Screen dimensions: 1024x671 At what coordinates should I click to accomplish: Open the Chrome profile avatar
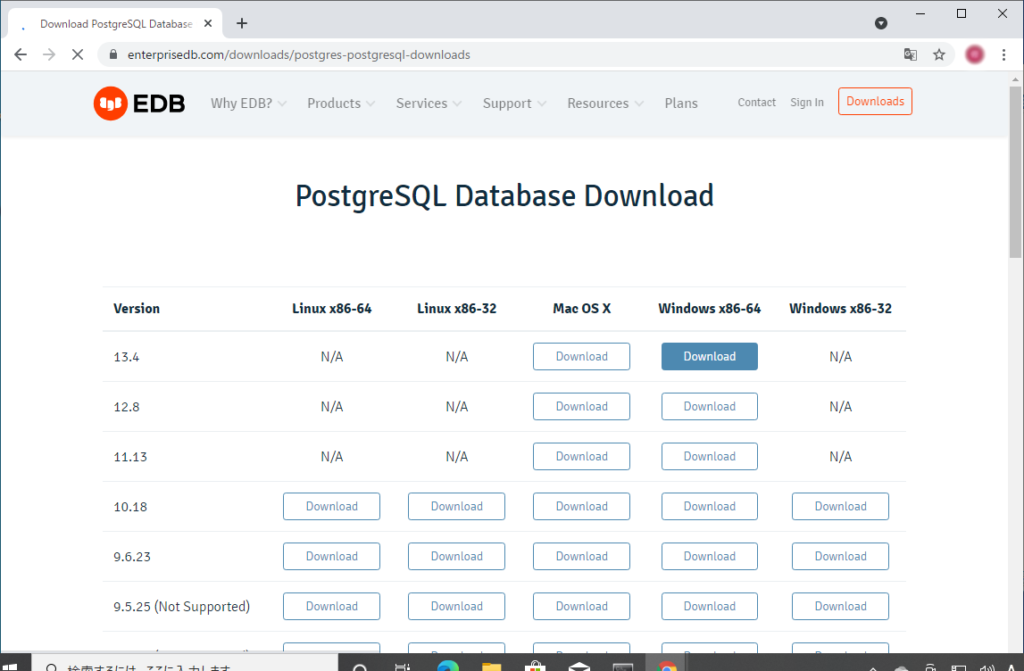pos(974,55)
